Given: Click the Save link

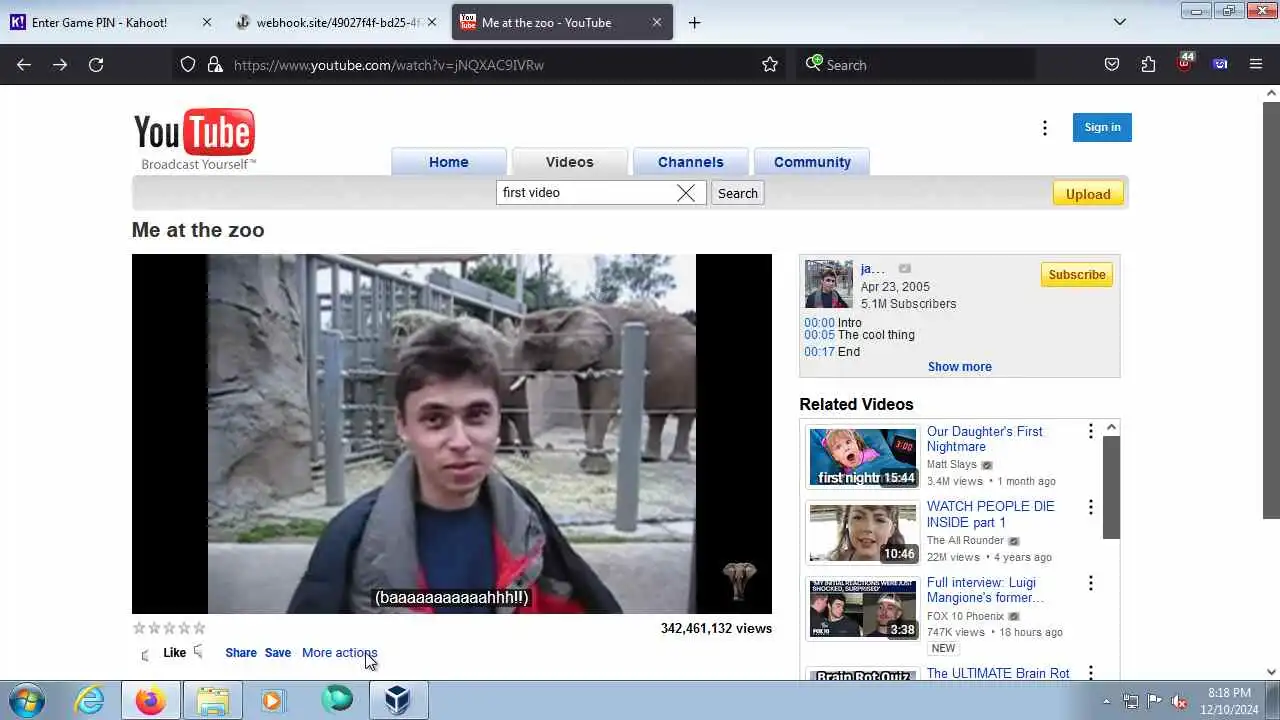Looking at the screenshot, I should [278, 653].
